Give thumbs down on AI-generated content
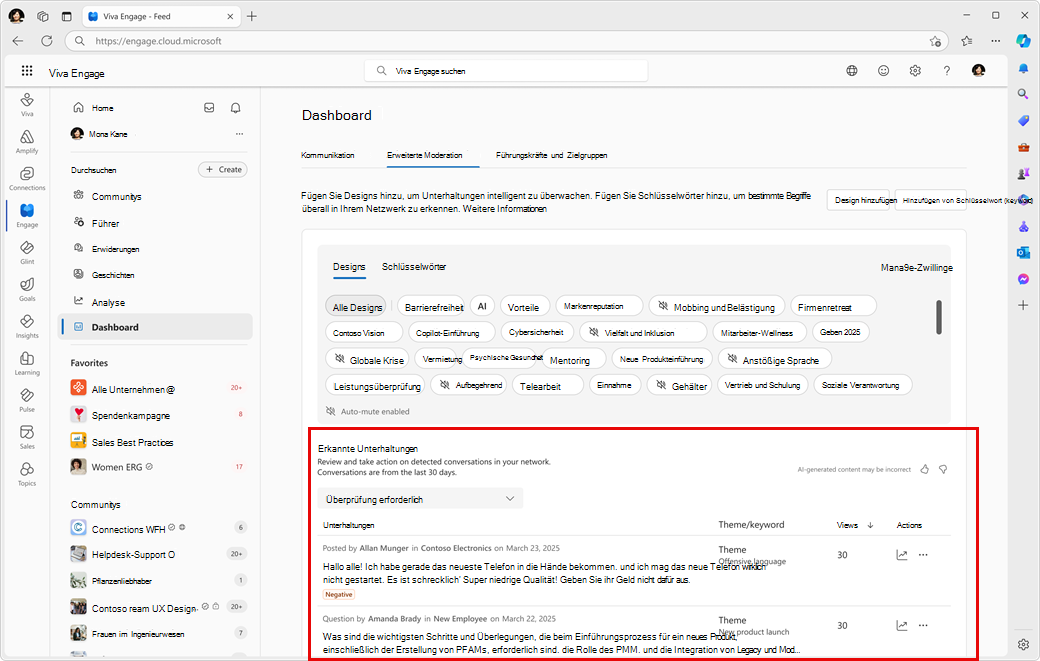The width and height of the screenshot is (1040, 661). point(943,469)
